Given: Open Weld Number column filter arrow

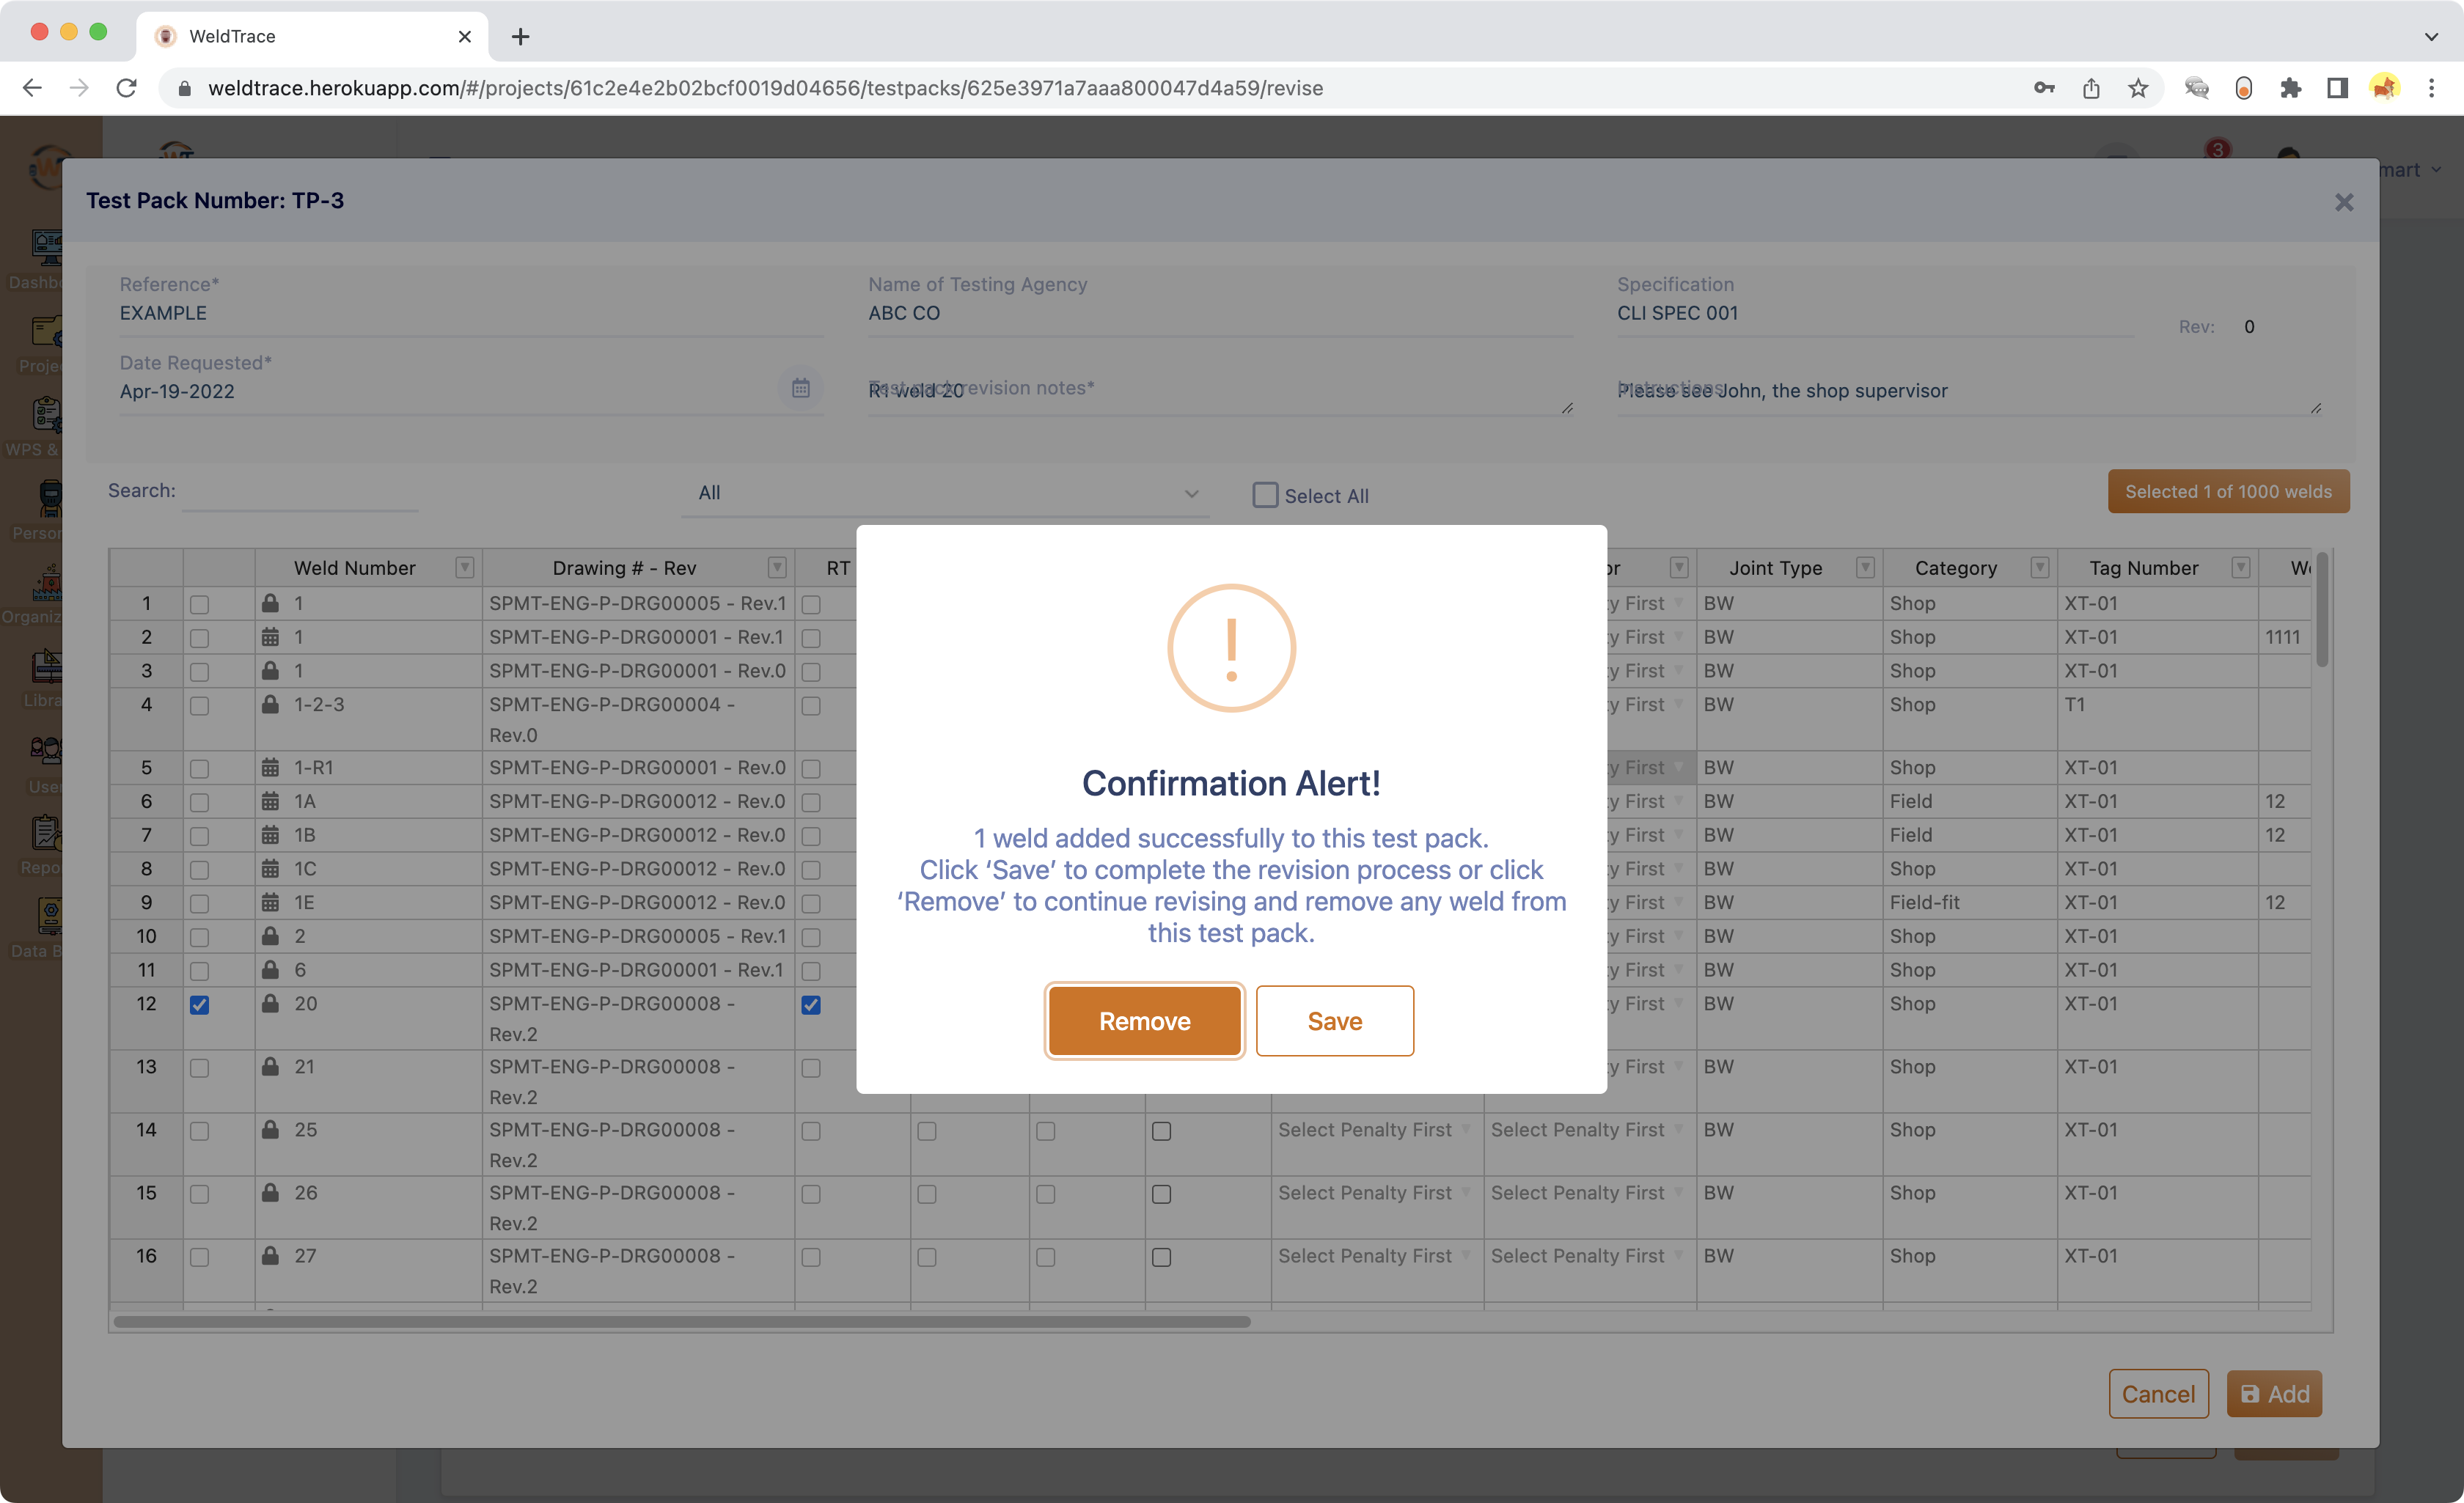Looking at the screenshot, I should pyautogui.click(x=464, y=567).
